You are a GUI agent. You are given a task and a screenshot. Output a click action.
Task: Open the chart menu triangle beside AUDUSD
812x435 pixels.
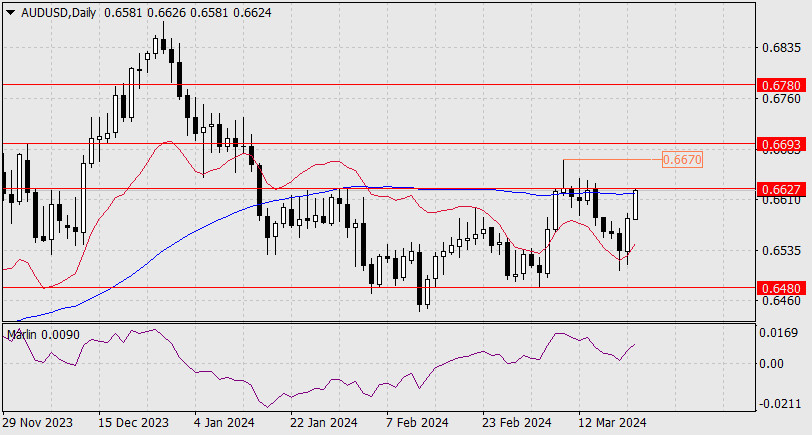11,13
